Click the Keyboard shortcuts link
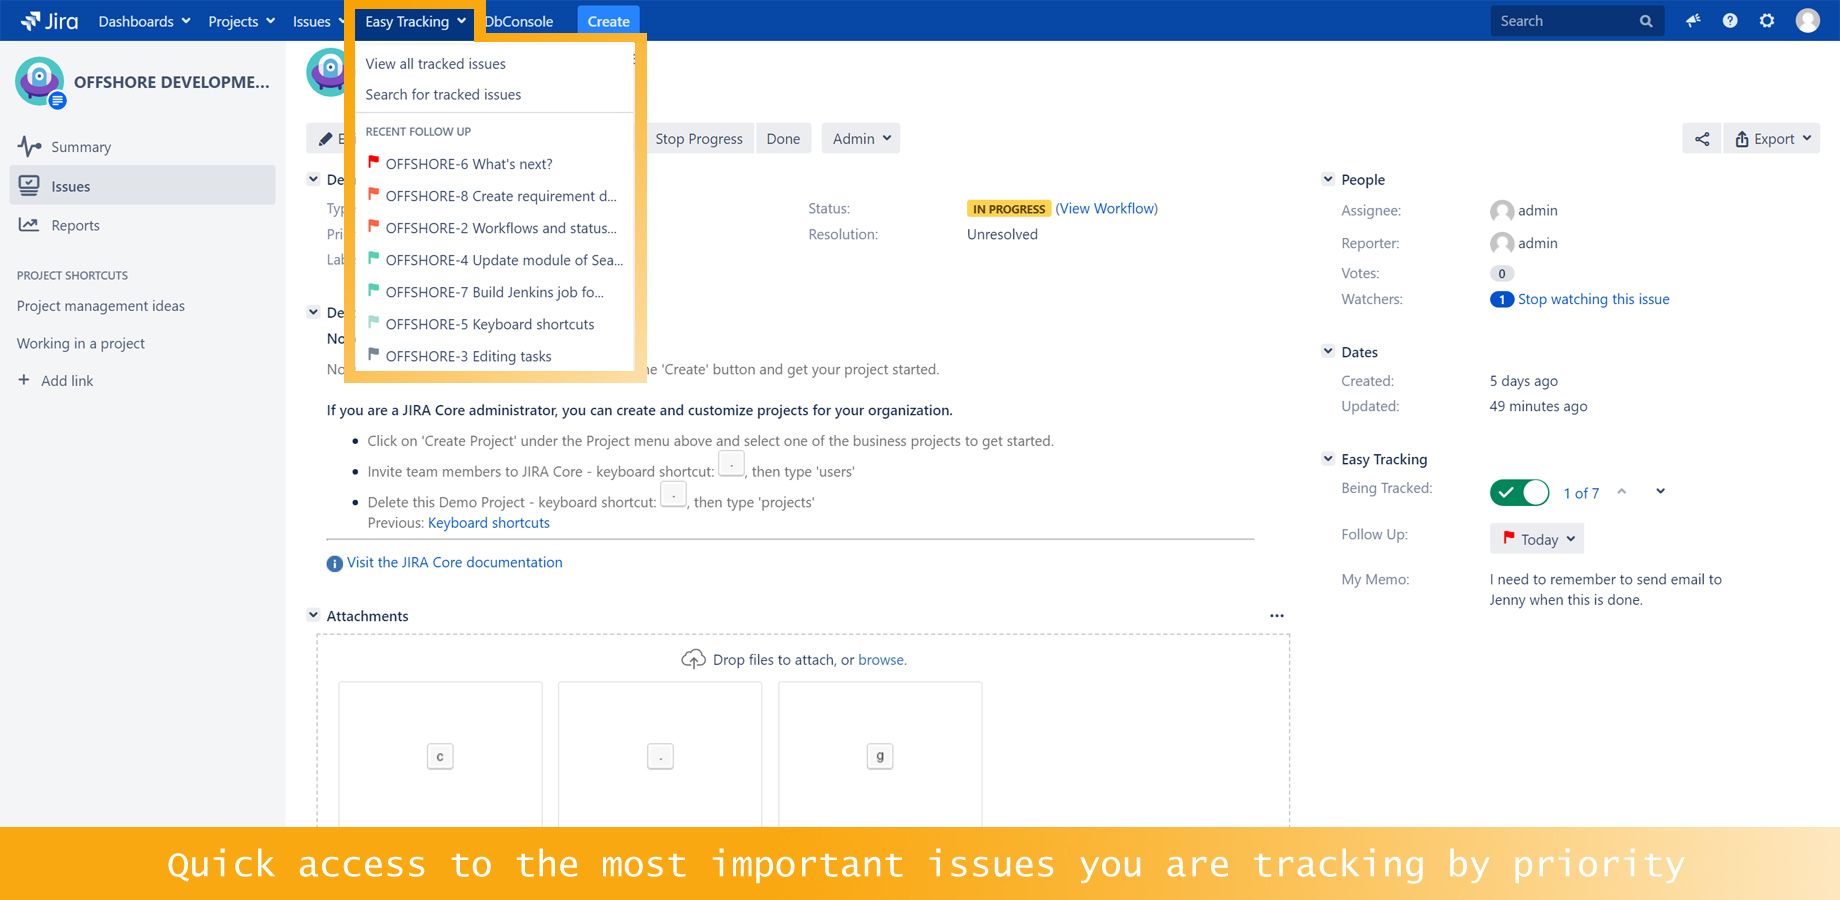This screenshot has width=1840, height=900. 489,522
